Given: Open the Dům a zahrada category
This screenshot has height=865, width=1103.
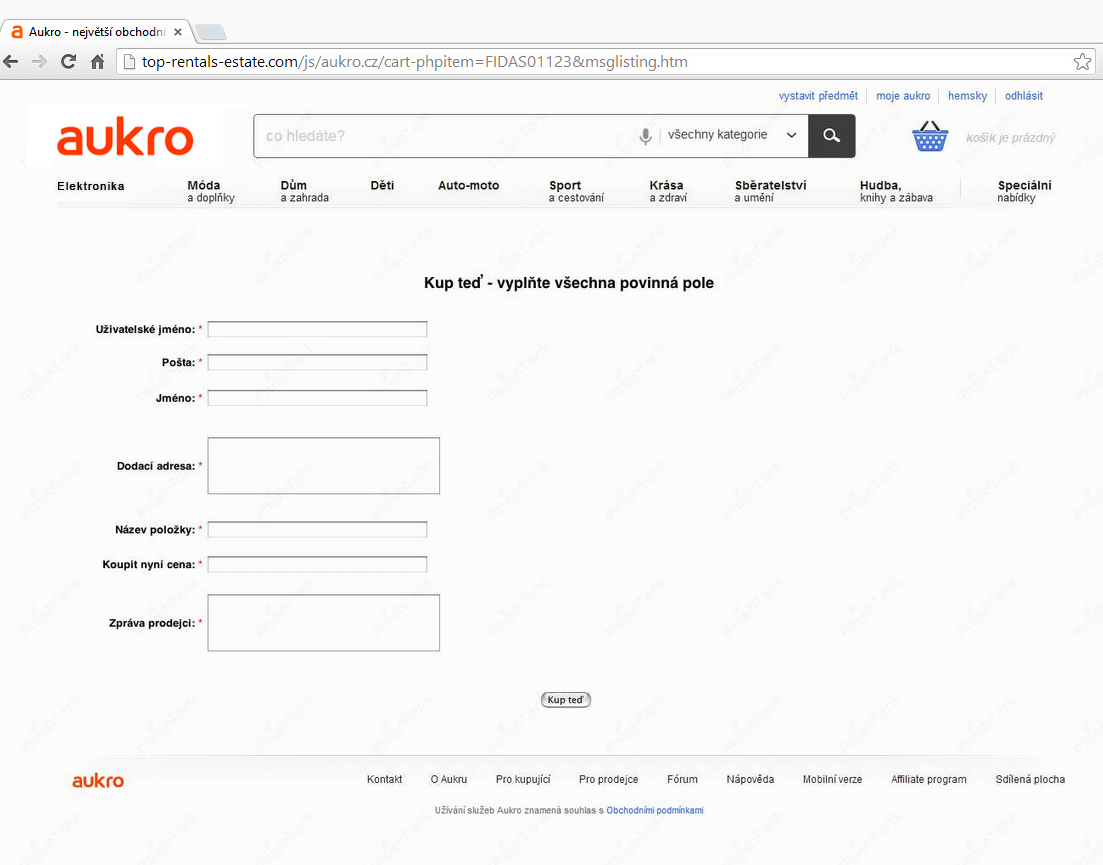Looking at the screenshot, I should pyautogui.click(x=305, y=191).
